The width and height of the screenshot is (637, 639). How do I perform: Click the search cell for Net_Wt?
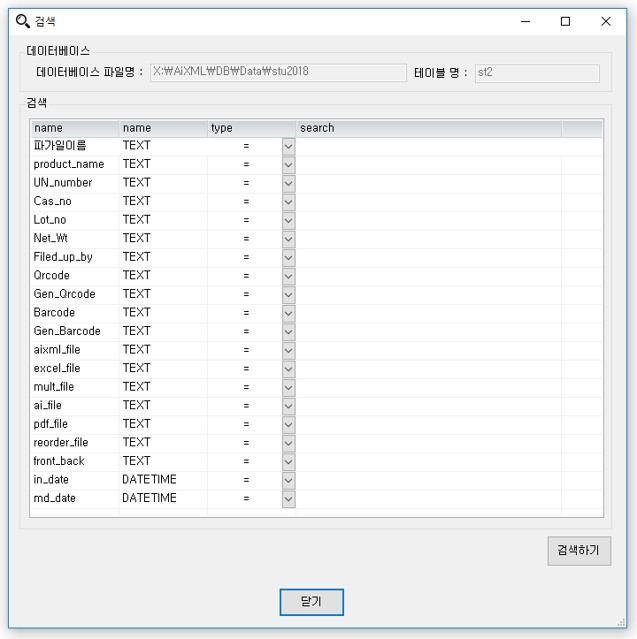pos(428,239)
